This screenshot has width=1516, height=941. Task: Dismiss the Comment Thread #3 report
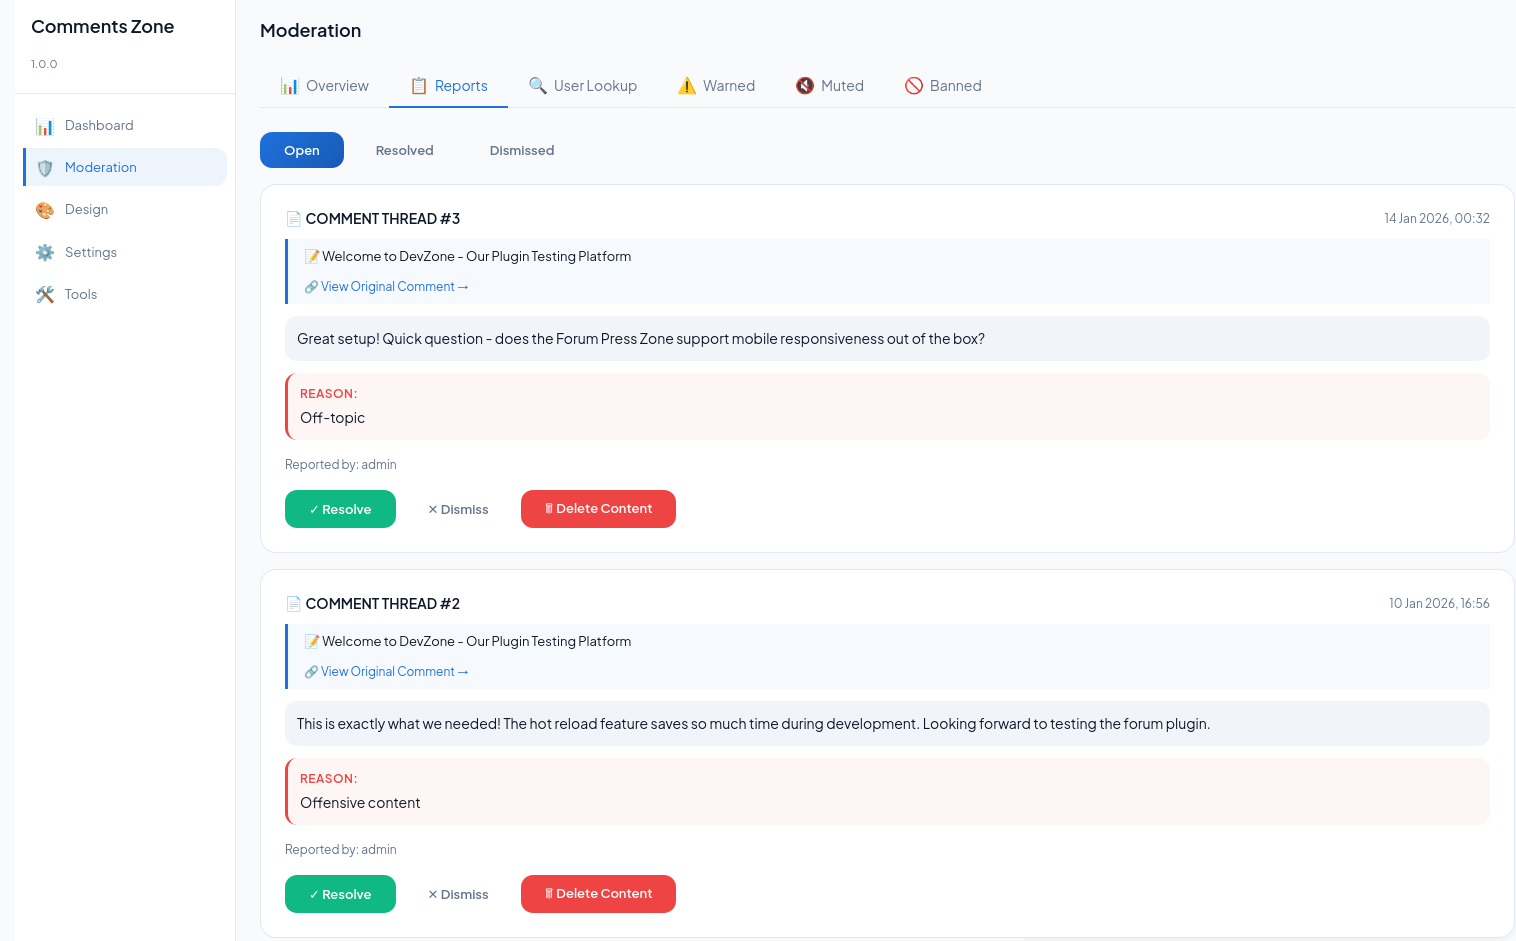(458, 509)
